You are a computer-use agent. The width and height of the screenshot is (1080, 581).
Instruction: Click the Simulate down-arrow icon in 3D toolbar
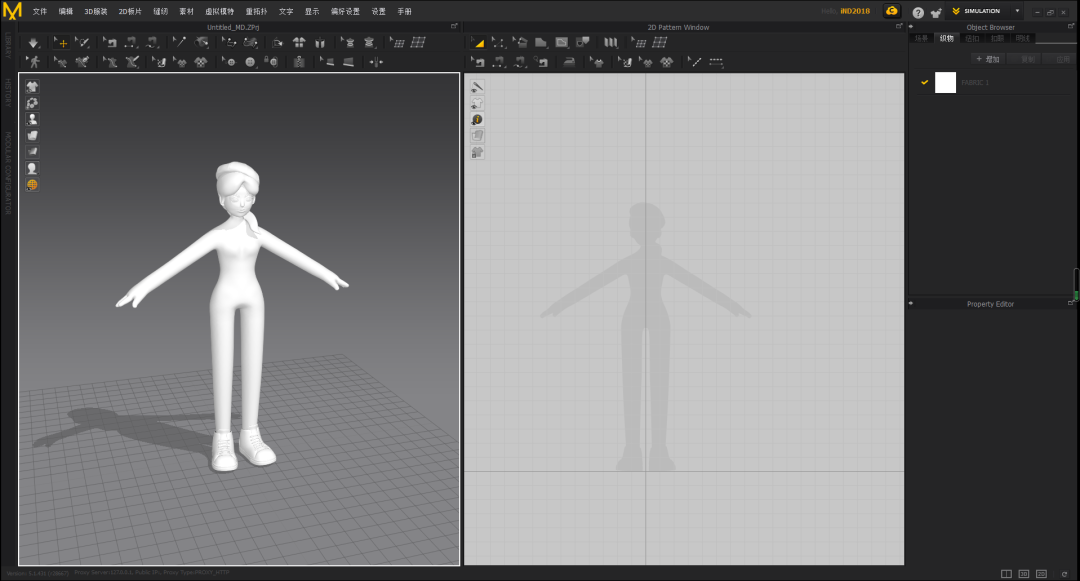click(33, 43)
